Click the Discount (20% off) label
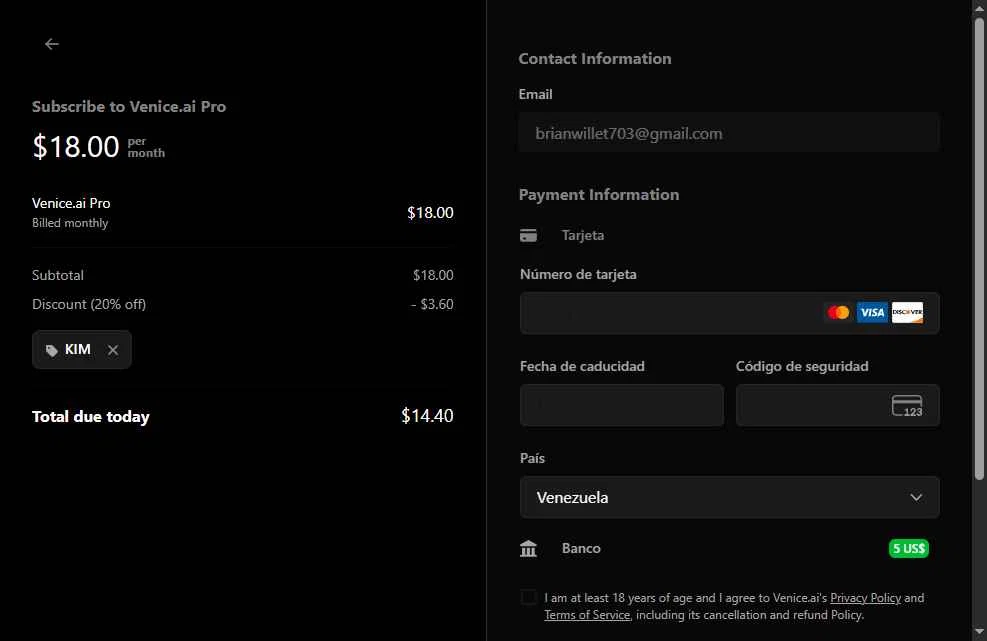Image resolution: width=987 pixels, height=641 pixels. click(x=89, y=304)
